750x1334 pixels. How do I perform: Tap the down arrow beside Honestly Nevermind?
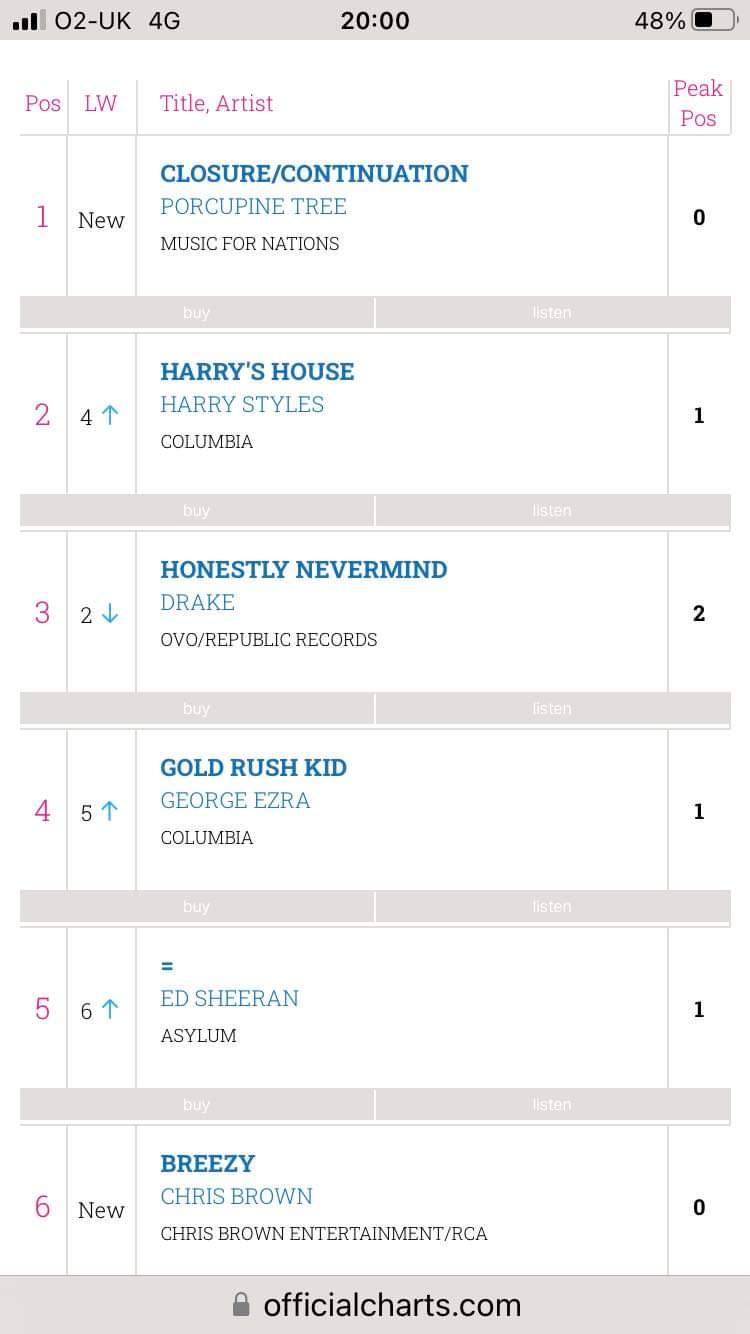pos(110,615)
